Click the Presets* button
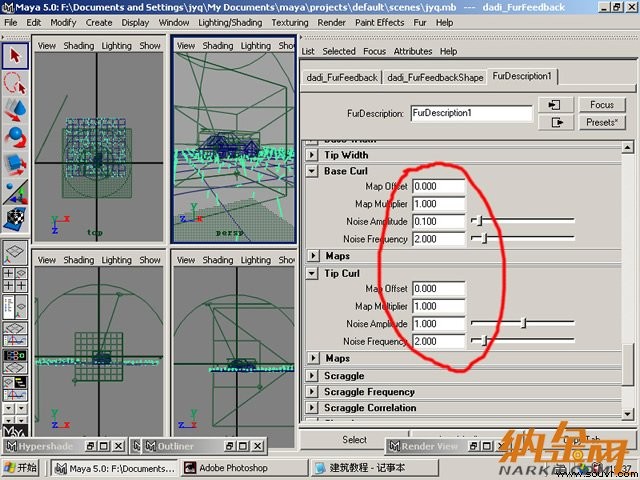Screen dimensions: 640x480 pos(602,122)
